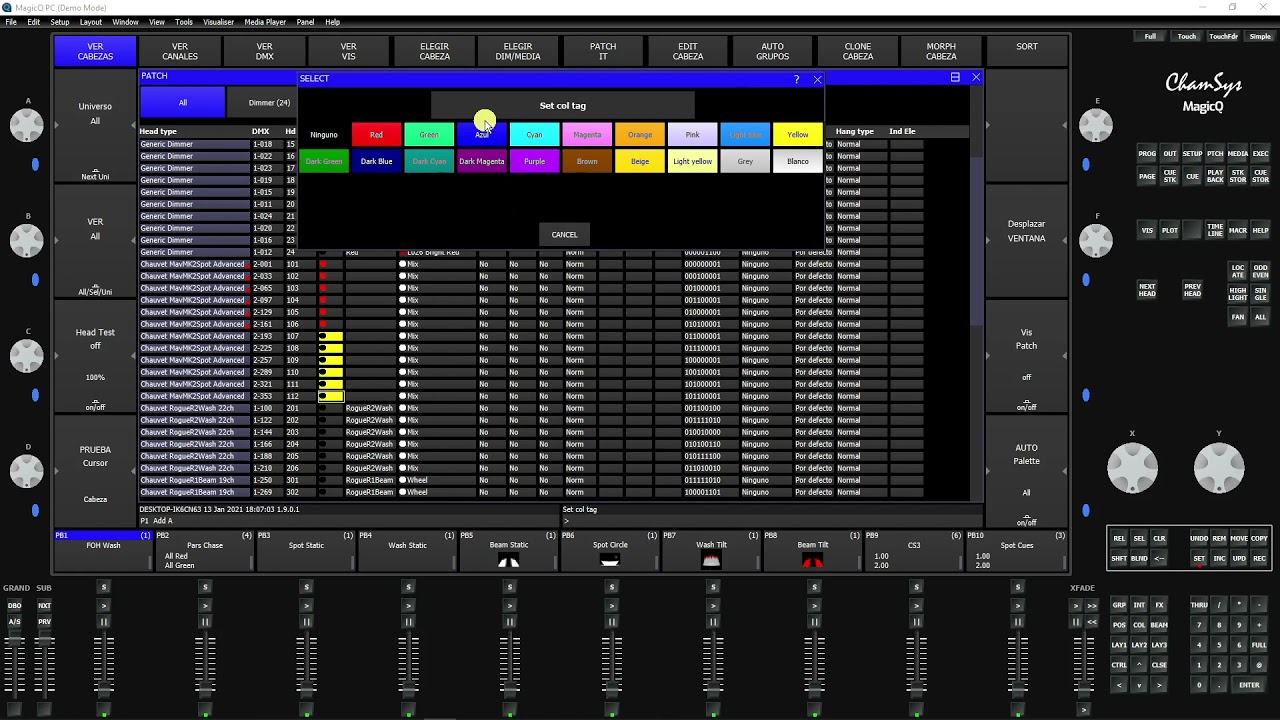Click the ELEGIR CABEZA soft button
1280x720 pixels.
pos(434,51)
